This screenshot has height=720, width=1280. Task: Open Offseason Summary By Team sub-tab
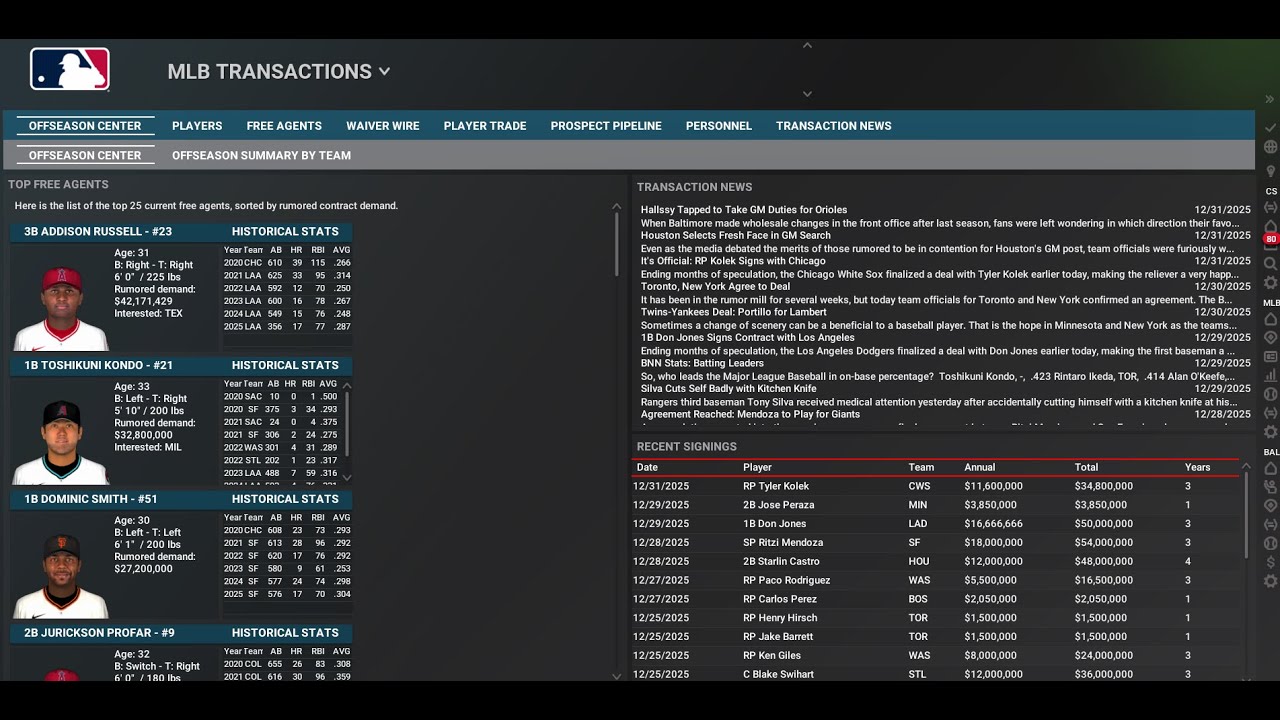tap(261, 156)
